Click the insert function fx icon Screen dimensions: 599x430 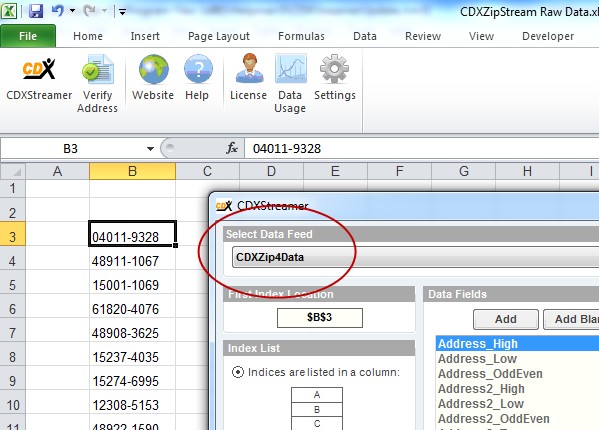point(232,148)
